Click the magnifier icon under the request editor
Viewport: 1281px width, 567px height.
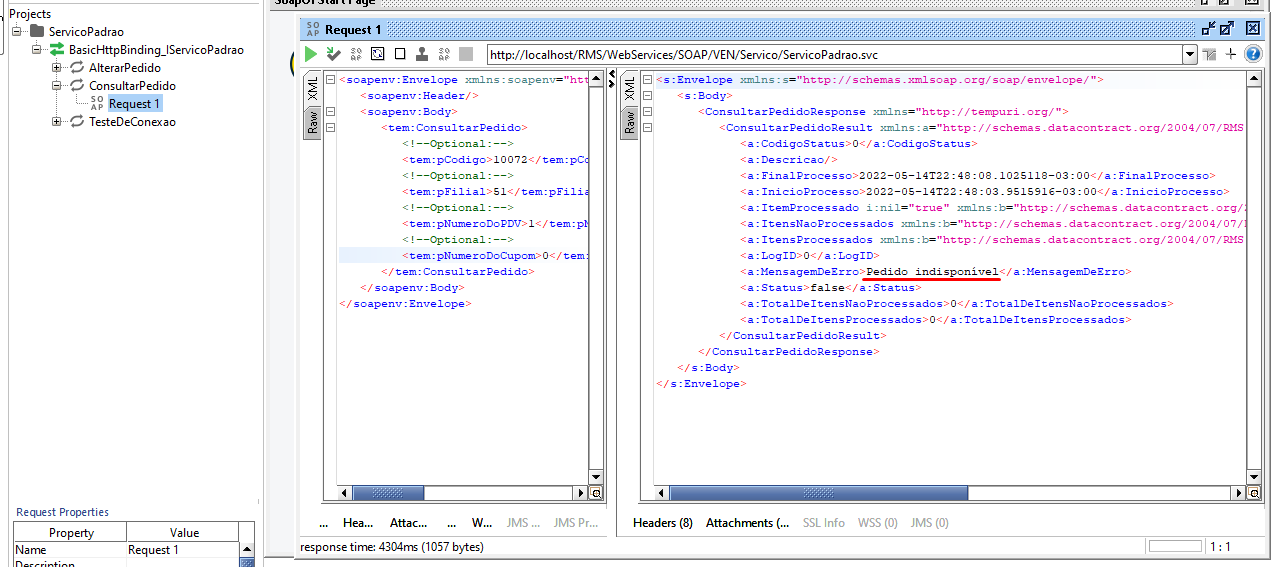coord(596,493)
